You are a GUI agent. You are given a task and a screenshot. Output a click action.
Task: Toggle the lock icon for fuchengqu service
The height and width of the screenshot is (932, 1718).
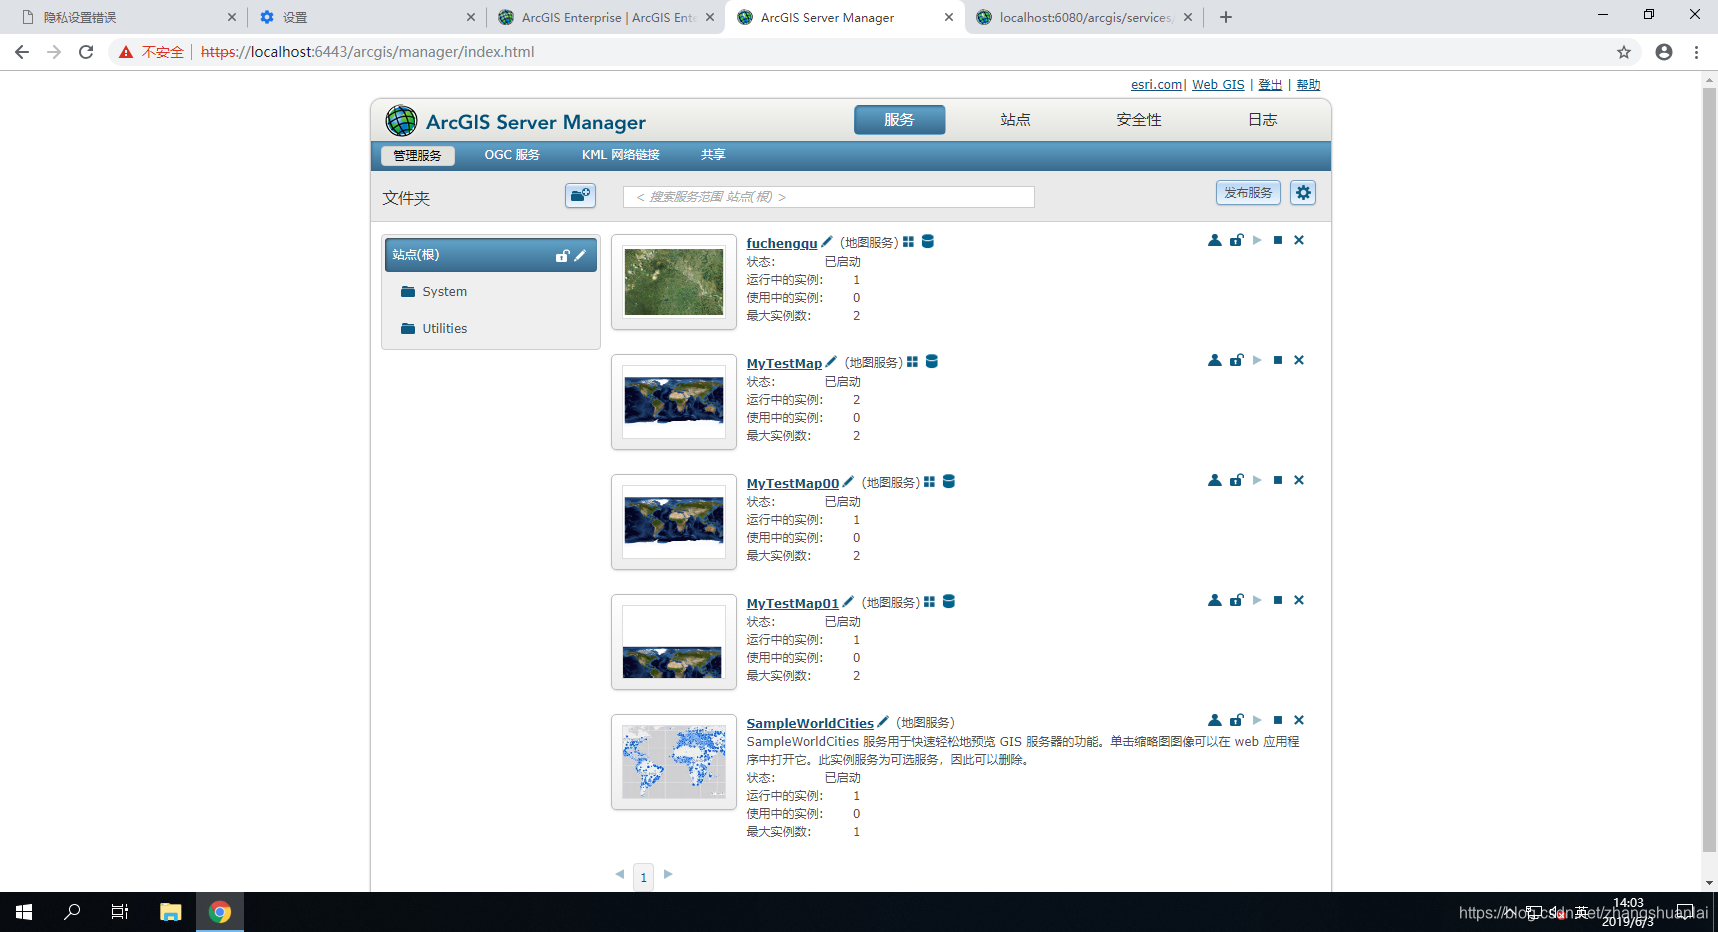pyautogui.click(x=1237, y=240)
